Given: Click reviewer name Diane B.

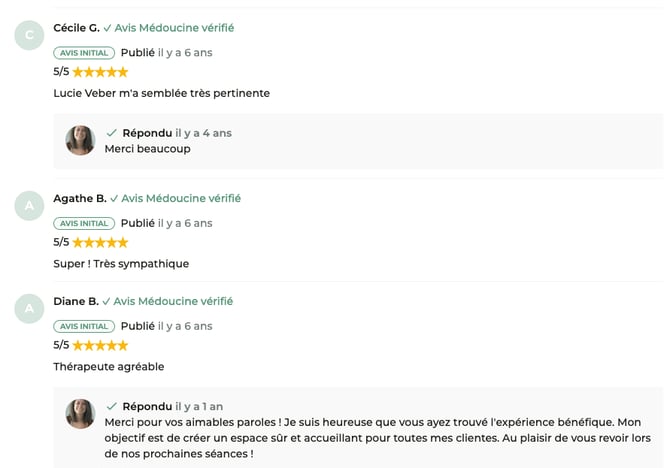Looking at the screenshot, I should [x=76, y=301].
